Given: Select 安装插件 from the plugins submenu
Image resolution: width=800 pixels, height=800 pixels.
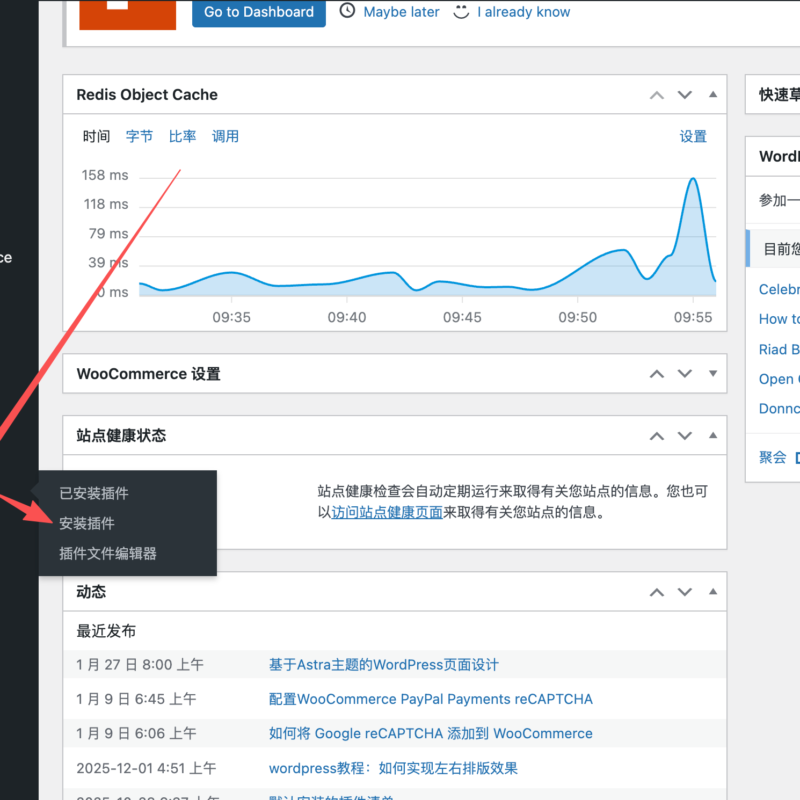Looking at the screenshot, I should coord(87,523).
